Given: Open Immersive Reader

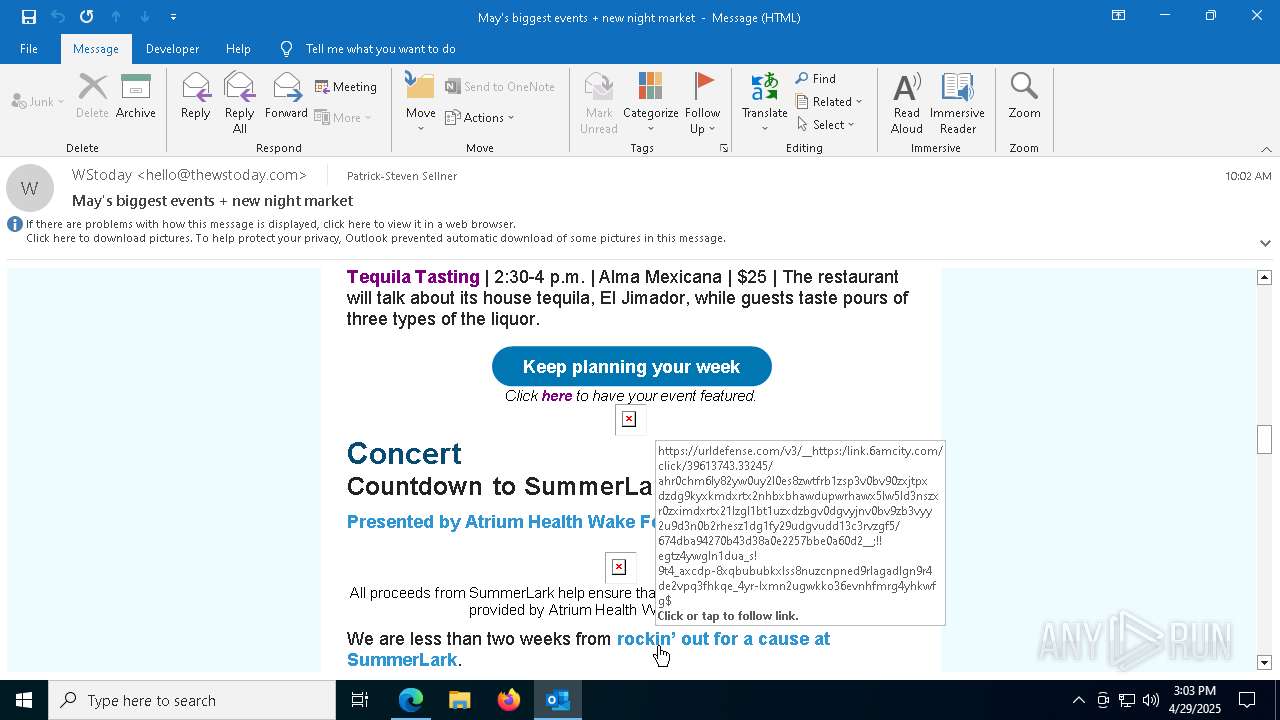Looking at the screenshot, I should (958, 103).
